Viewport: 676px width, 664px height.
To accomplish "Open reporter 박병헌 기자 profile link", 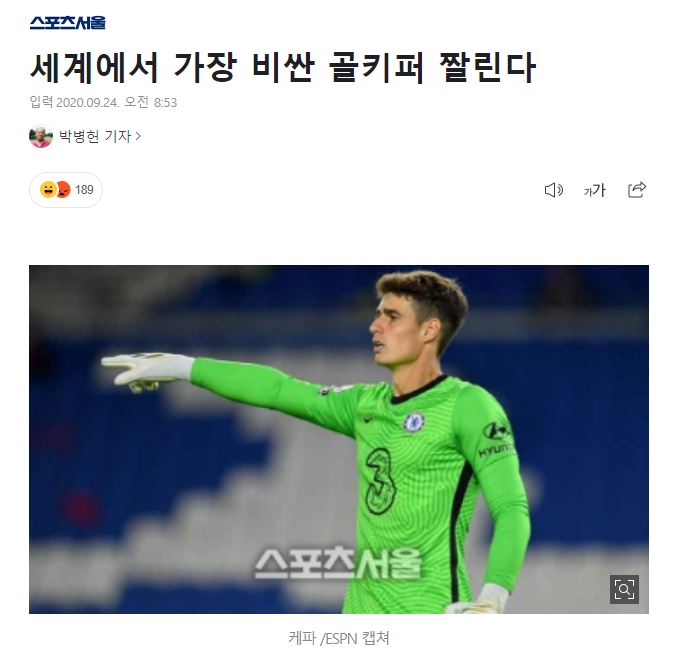I will pos(95,136).
